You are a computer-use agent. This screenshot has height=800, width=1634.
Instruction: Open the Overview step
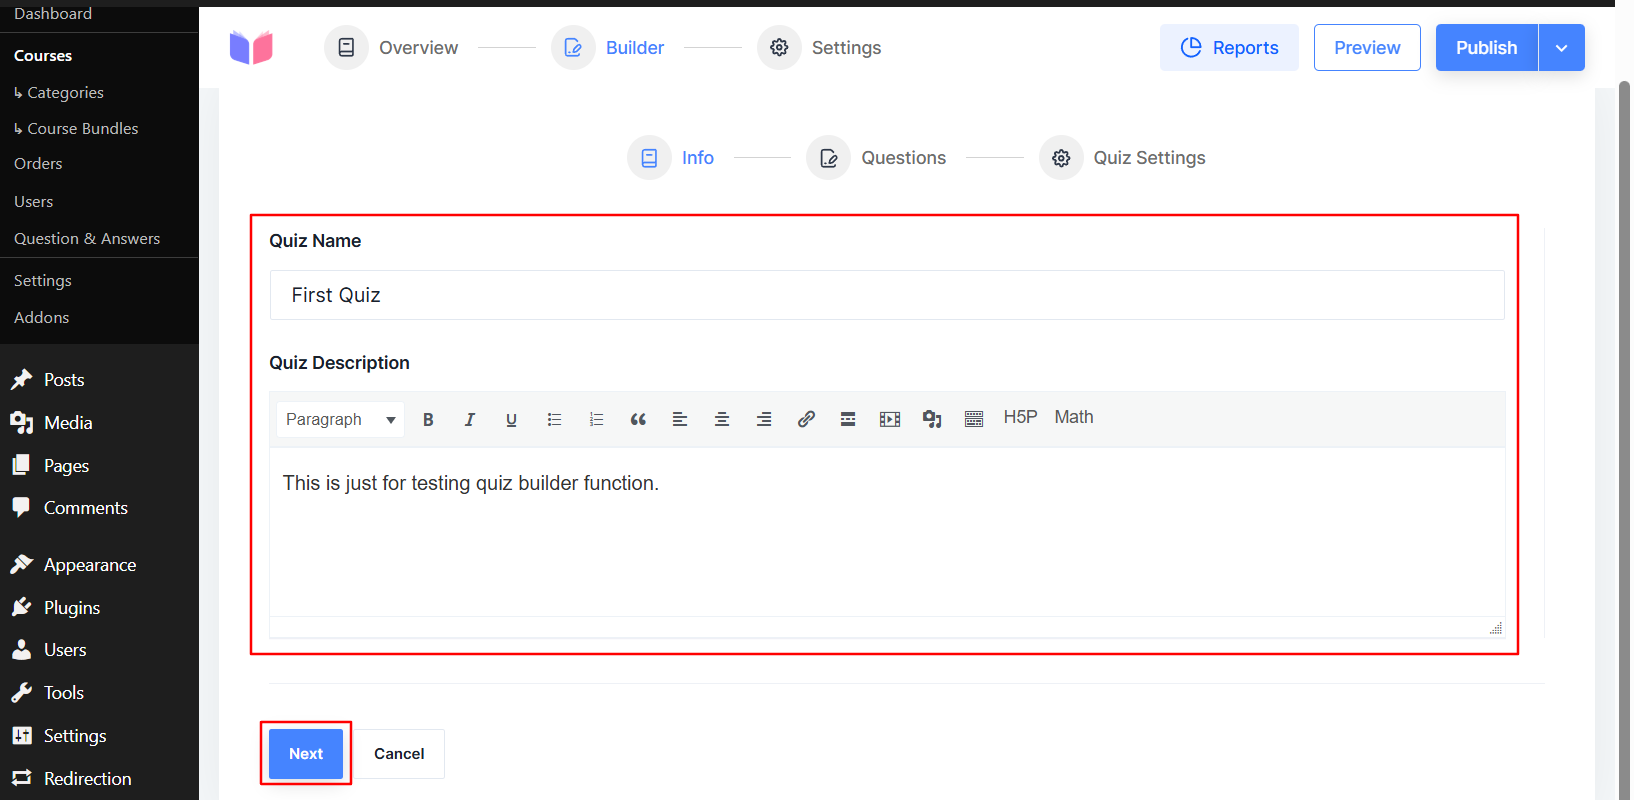coord(391,48)
